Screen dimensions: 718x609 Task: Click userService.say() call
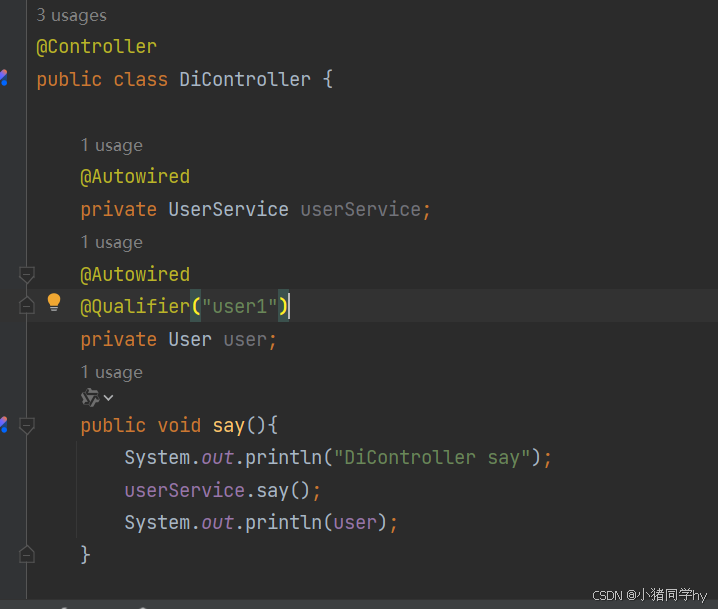218,490
